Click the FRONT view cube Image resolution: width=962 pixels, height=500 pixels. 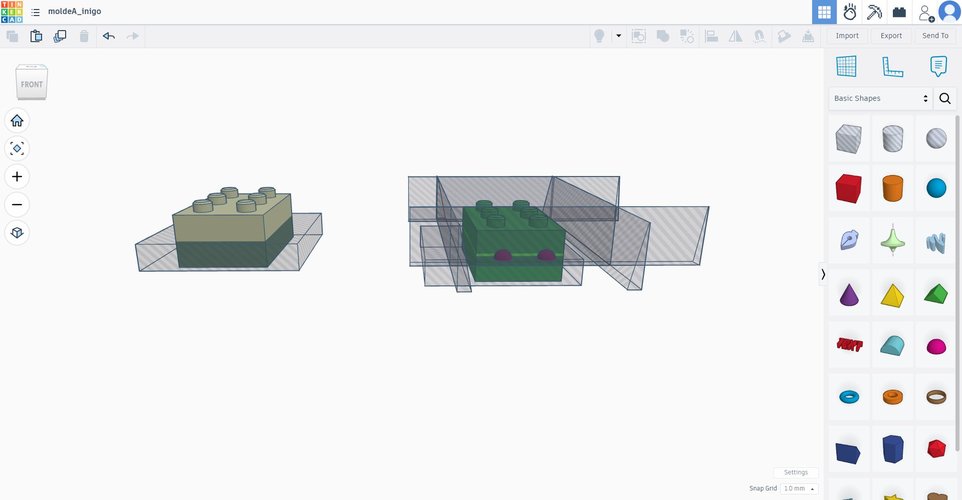coord(31,82)
